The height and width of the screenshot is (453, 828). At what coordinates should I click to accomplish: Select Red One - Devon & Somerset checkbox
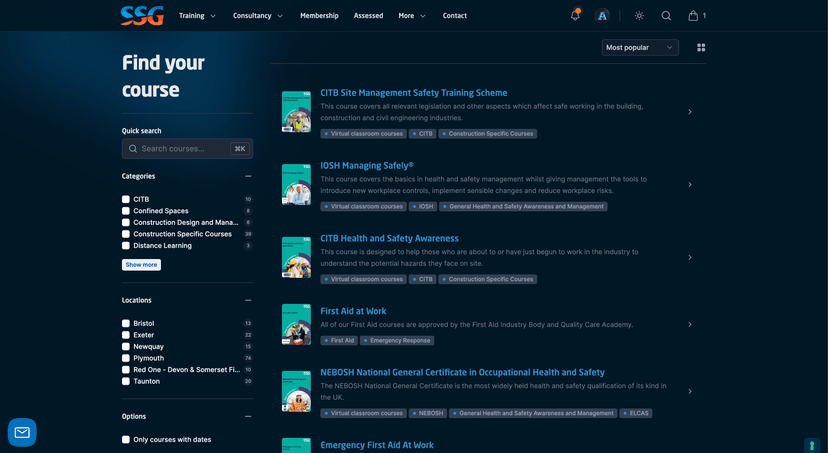(x=126, y=370)
